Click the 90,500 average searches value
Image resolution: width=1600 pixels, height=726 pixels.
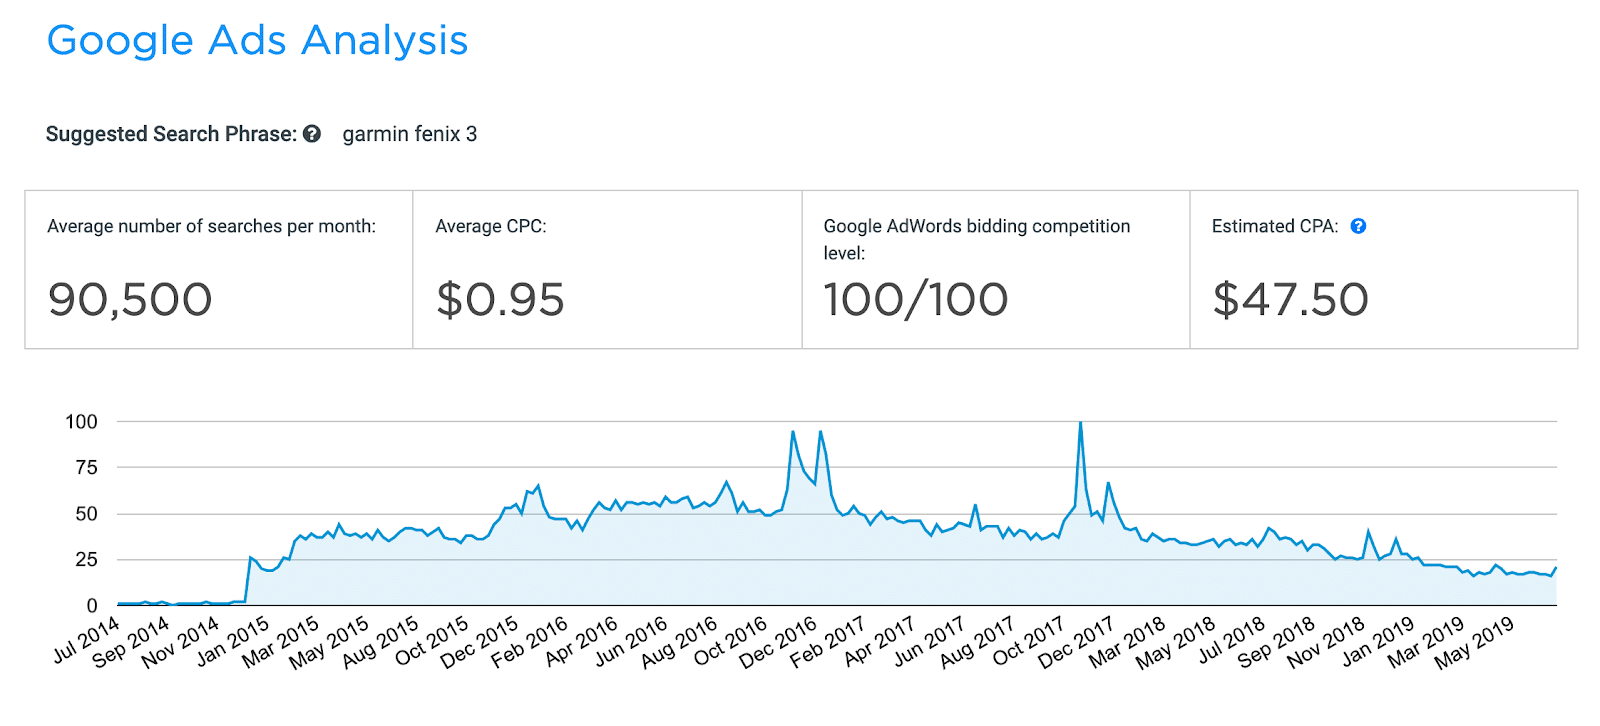[130, 299]
